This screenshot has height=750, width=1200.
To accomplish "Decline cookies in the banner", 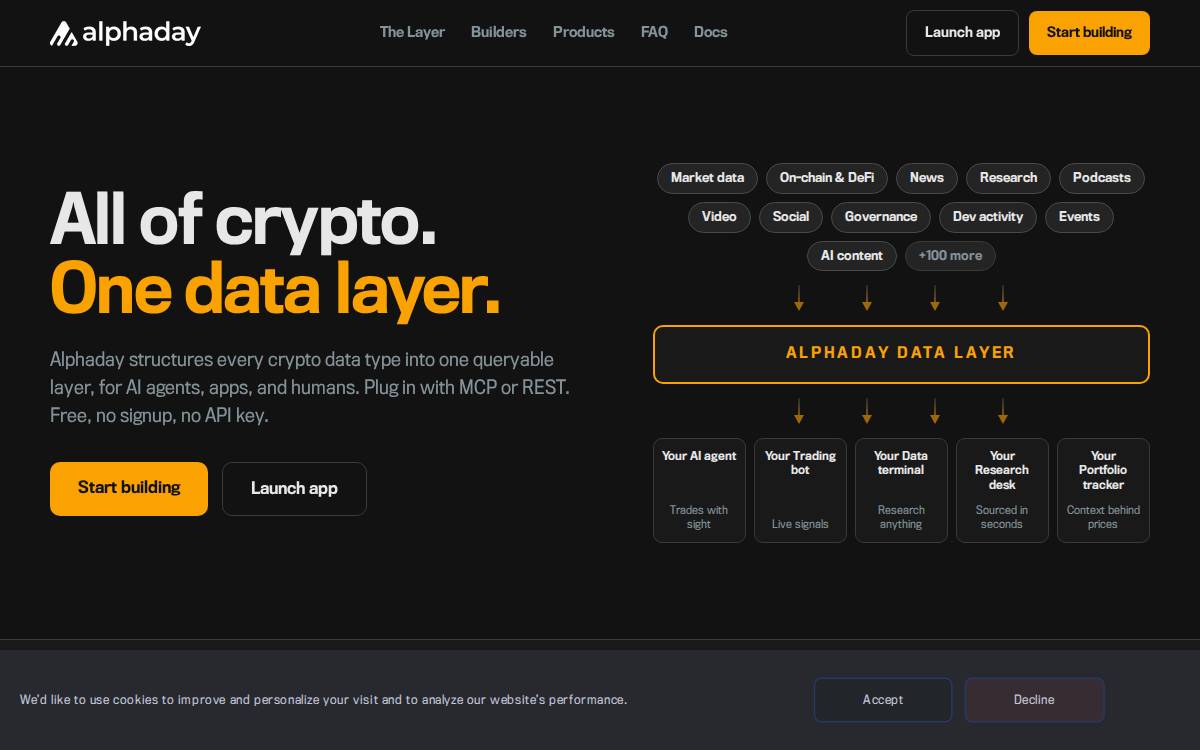I will point(1034,700).
